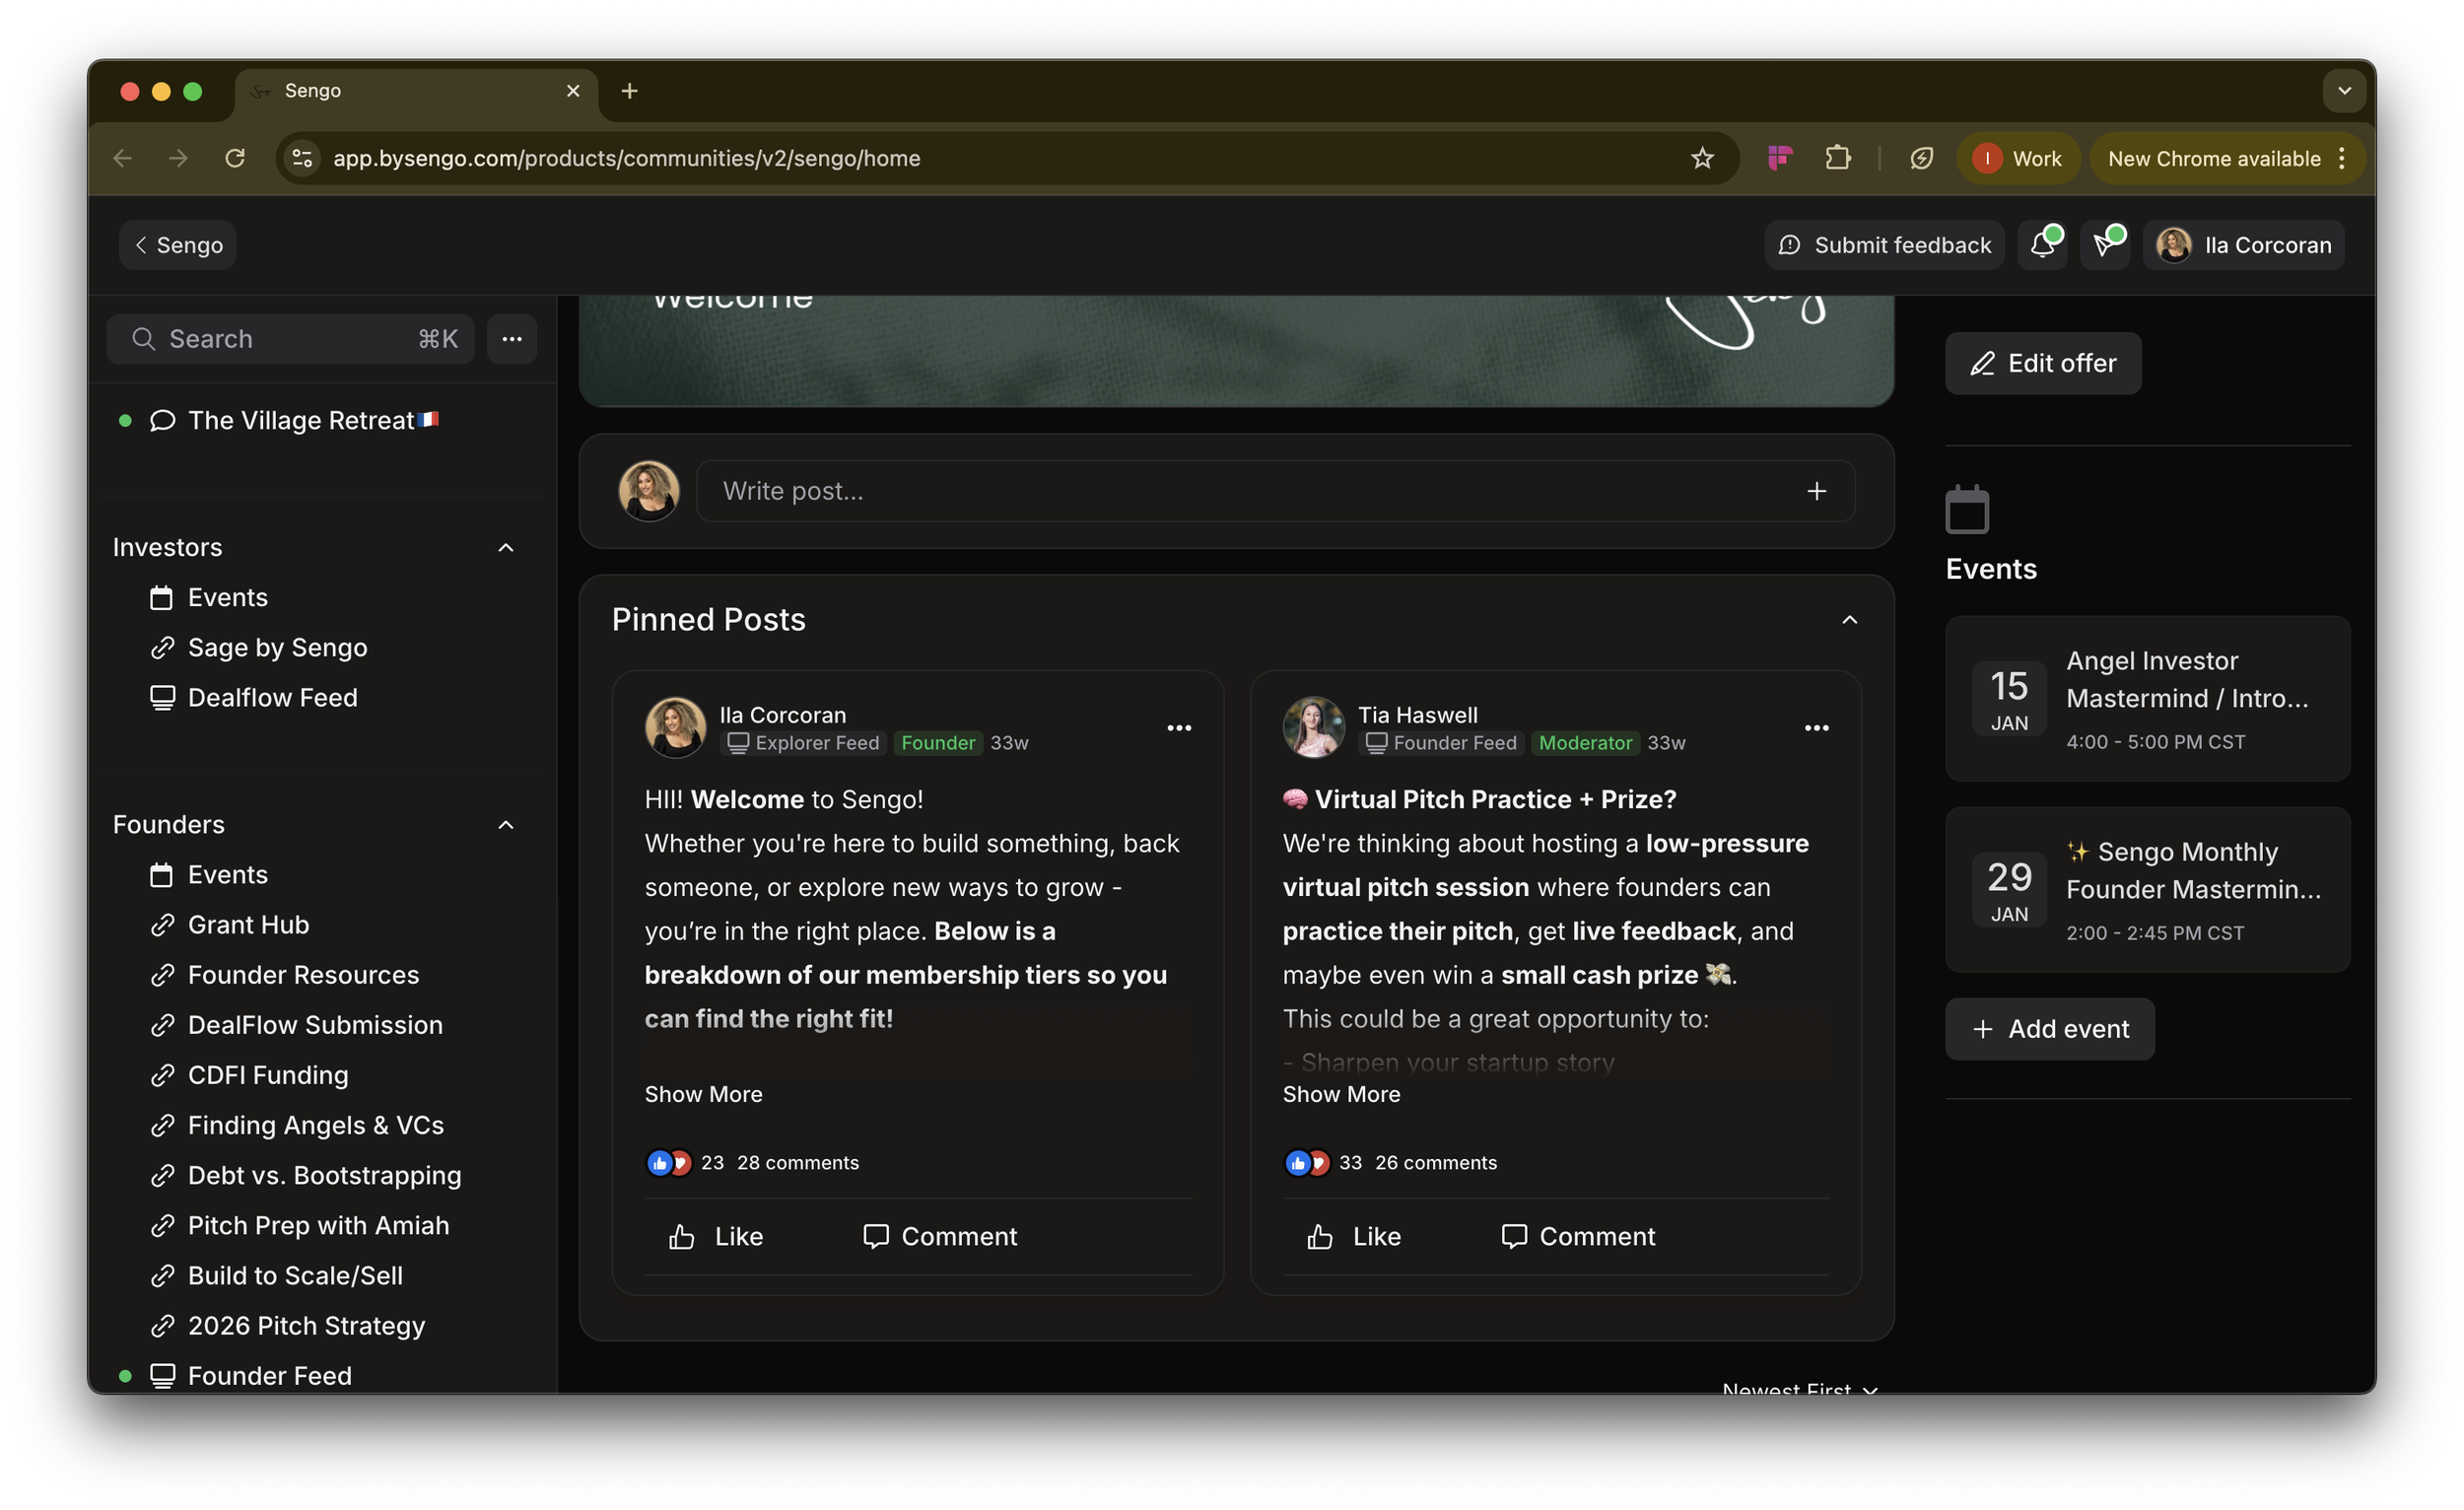Viewport: 2464px width, 1510px height.
Task: Like Ila Corcoran's welcome post
Action: pos(716,1237)
